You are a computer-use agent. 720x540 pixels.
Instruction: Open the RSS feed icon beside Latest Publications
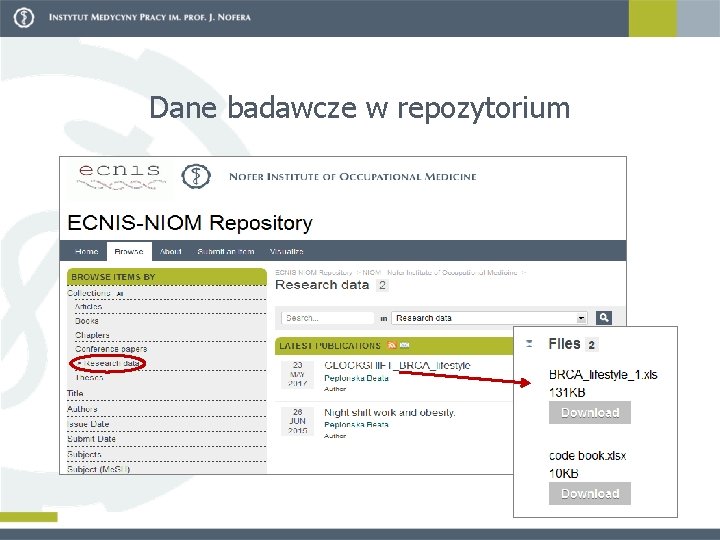pyautogui.click(x=392, y=345)
